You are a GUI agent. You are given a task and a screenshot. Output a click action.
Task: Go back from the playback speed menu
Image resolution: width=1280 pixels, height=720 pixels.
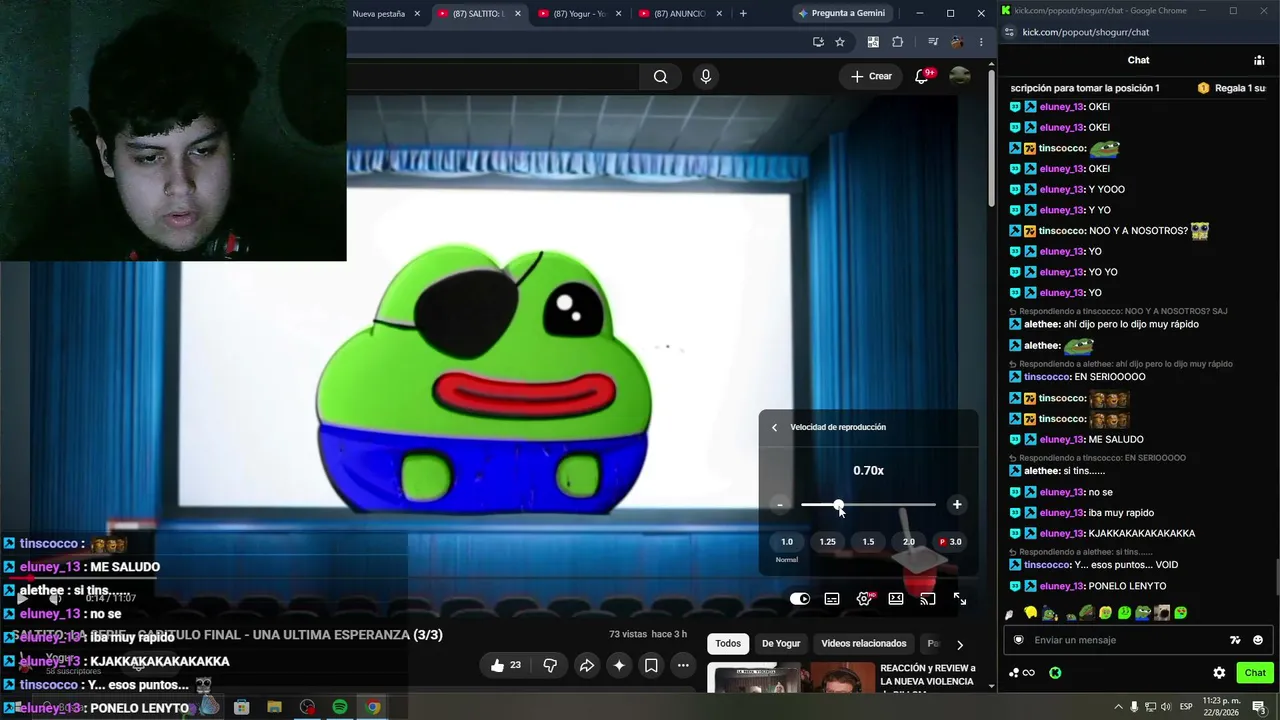[774, 427]
